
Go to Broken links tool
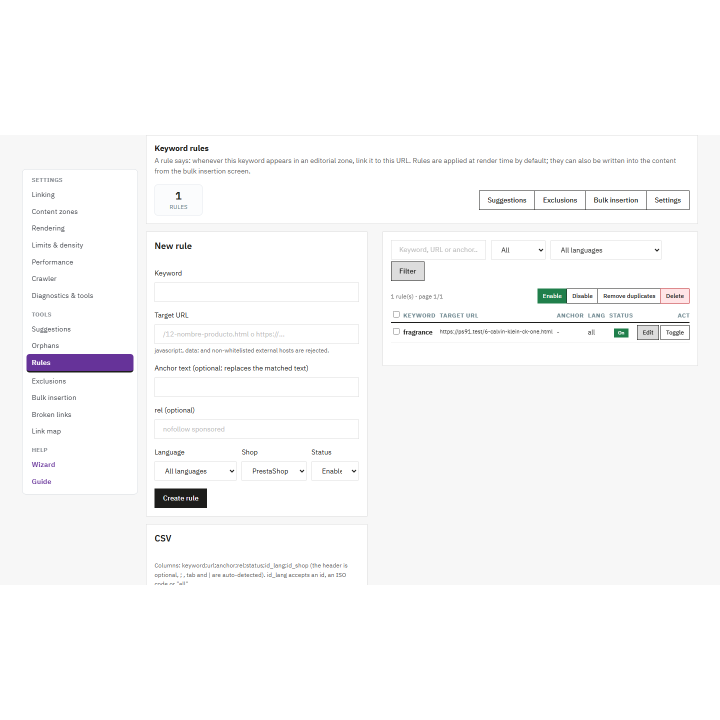51,415
